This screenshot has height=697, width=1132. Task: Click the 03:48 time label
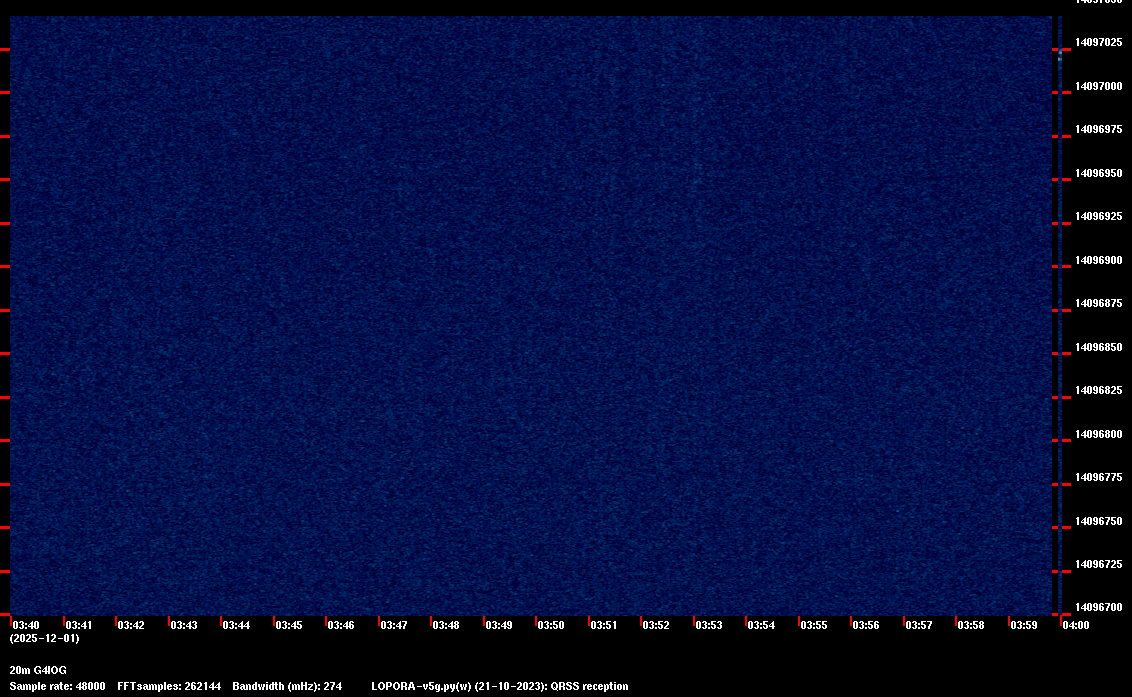[445, 625]
